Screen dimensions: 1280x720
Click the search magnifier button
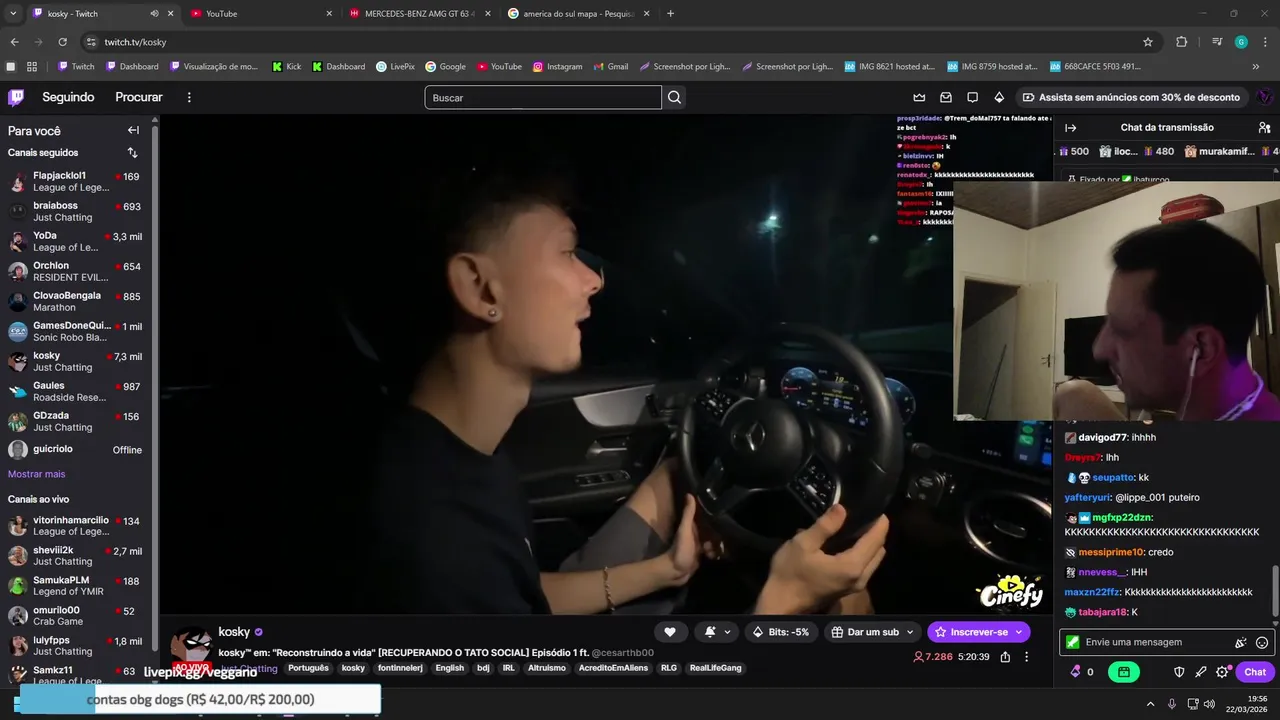tap(674, 97)
